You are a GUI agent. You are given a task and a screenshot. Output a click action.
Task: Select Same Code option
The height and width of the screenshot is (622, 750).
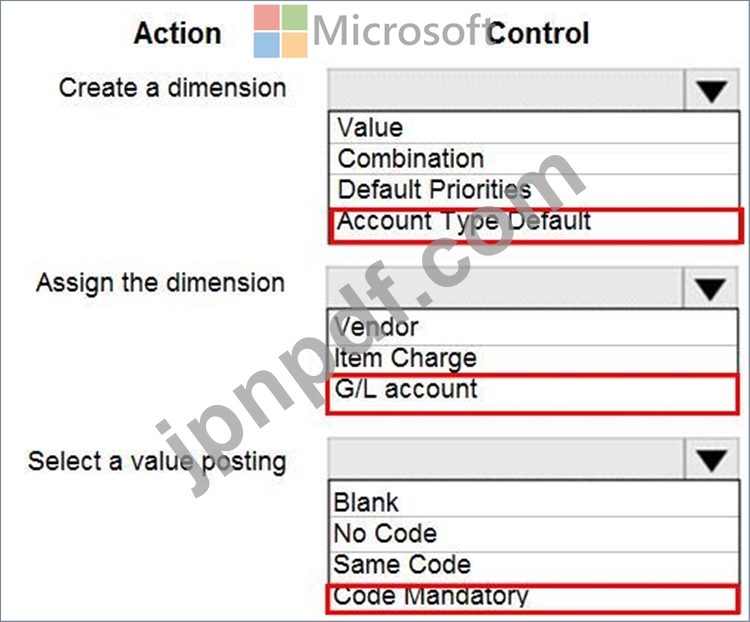[x=534, y=566]
